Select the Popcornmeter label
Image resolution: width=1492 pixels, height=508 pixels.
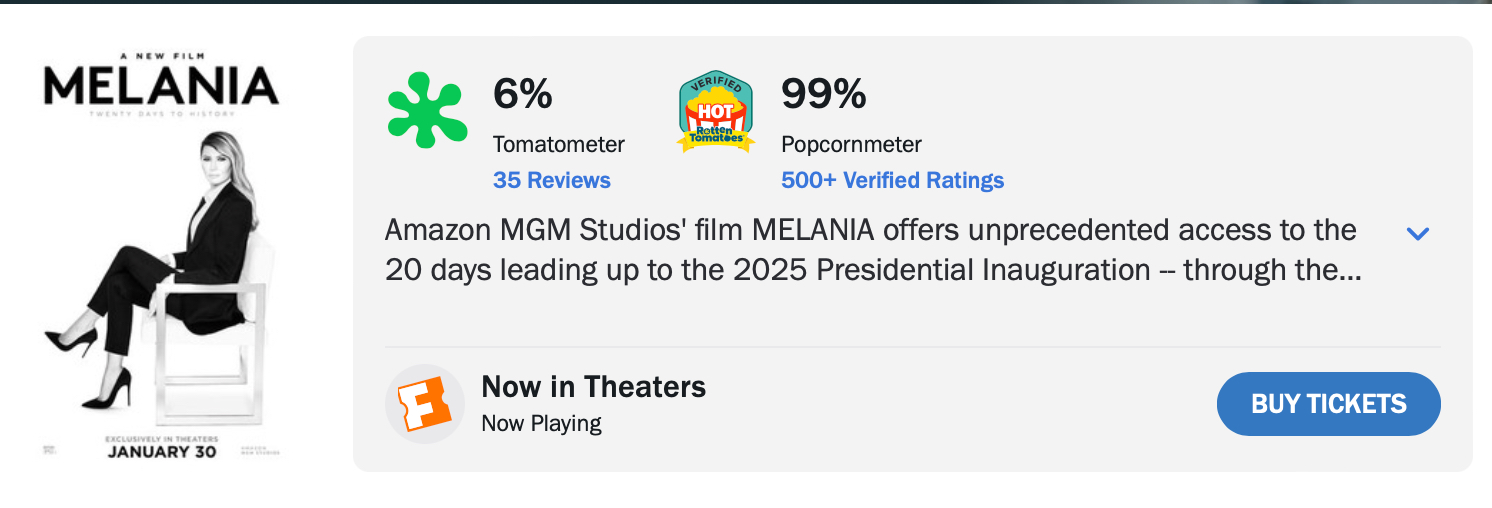pyautogui.click(x=851, y=144)
